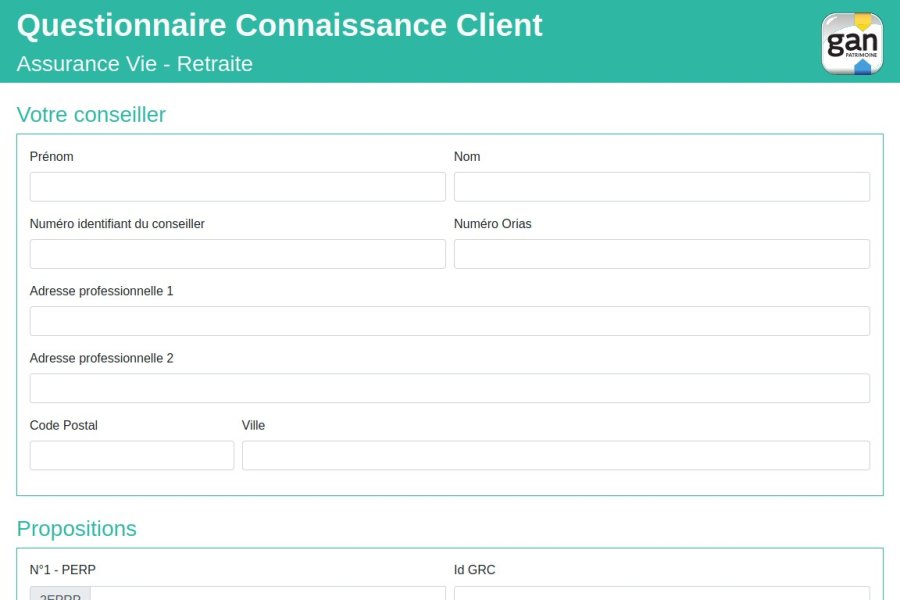Click the Adresse professionnelle 2 input
Image resolution: width=900 pixels, height=600 pixels.
449,388
